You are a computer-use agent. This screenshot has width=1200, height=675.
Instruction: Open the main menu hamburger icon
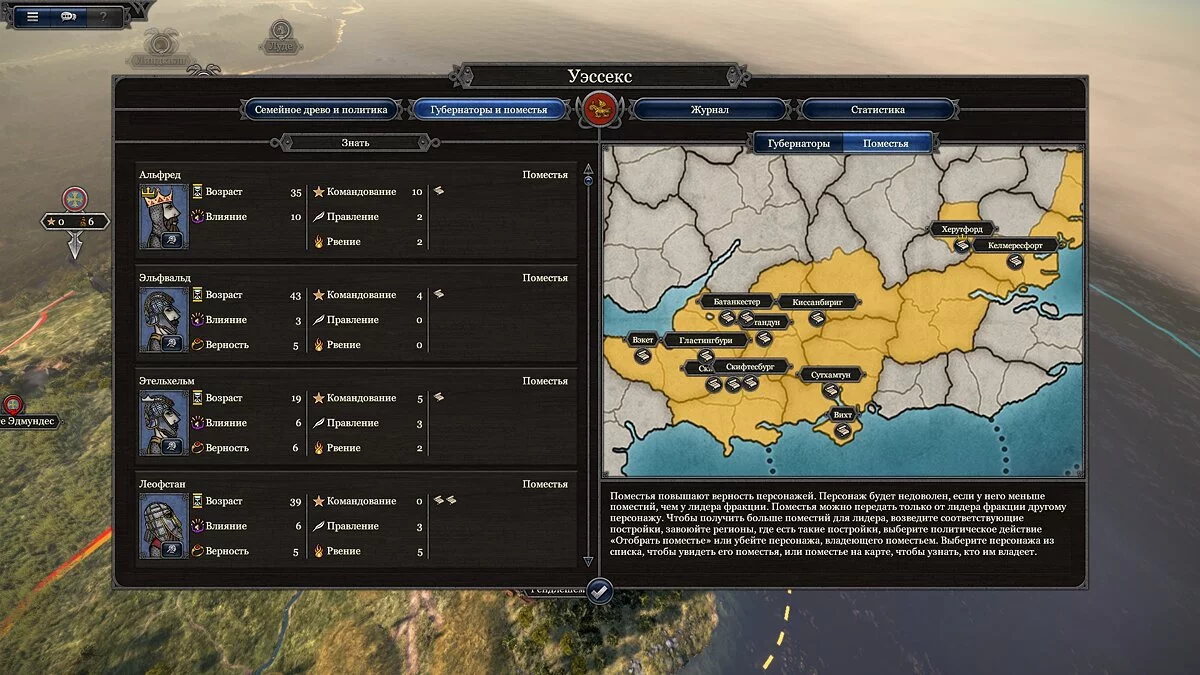coord(33,17)
